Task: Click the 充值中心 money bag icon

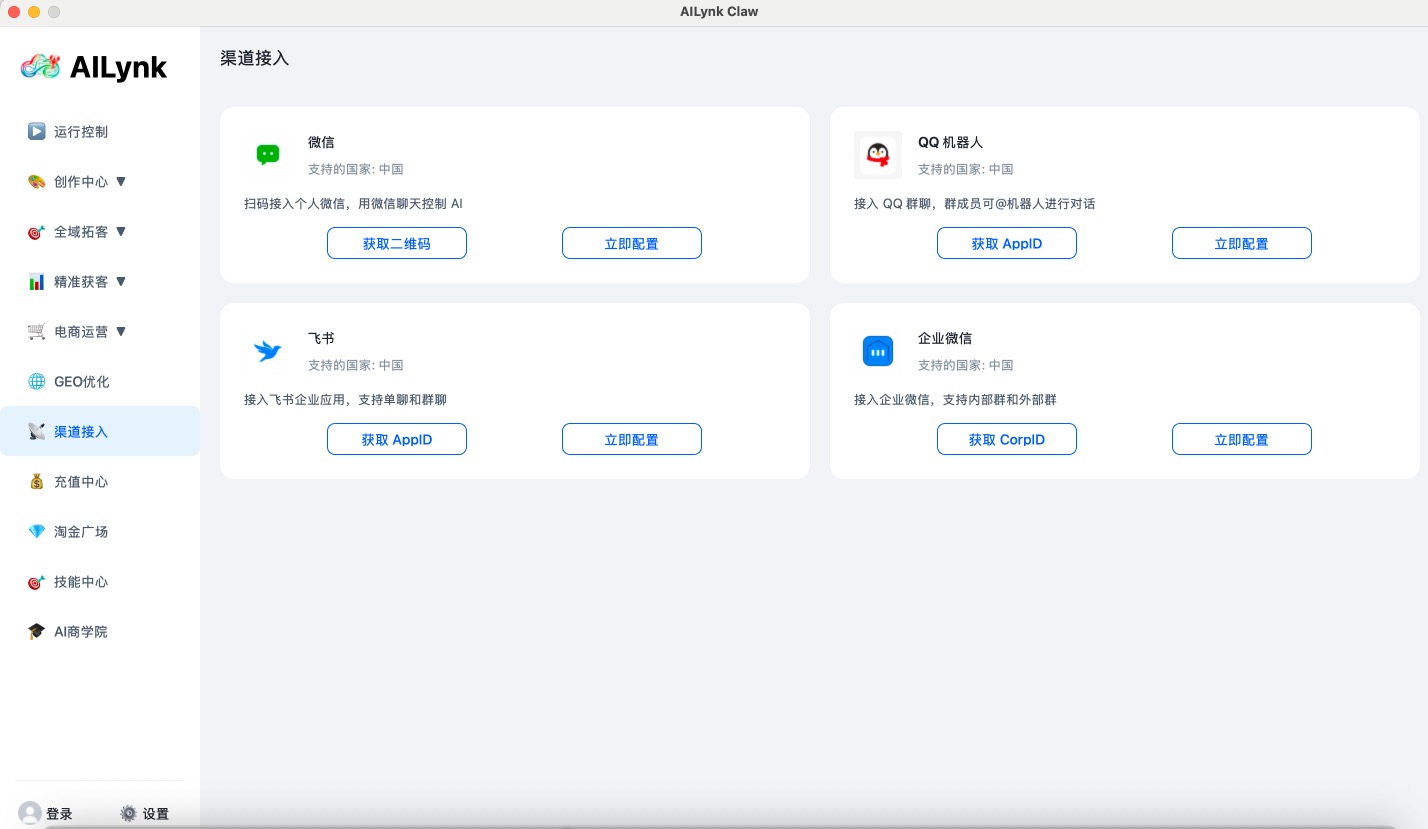Action: pyautogui.click(x=36, y=481)
